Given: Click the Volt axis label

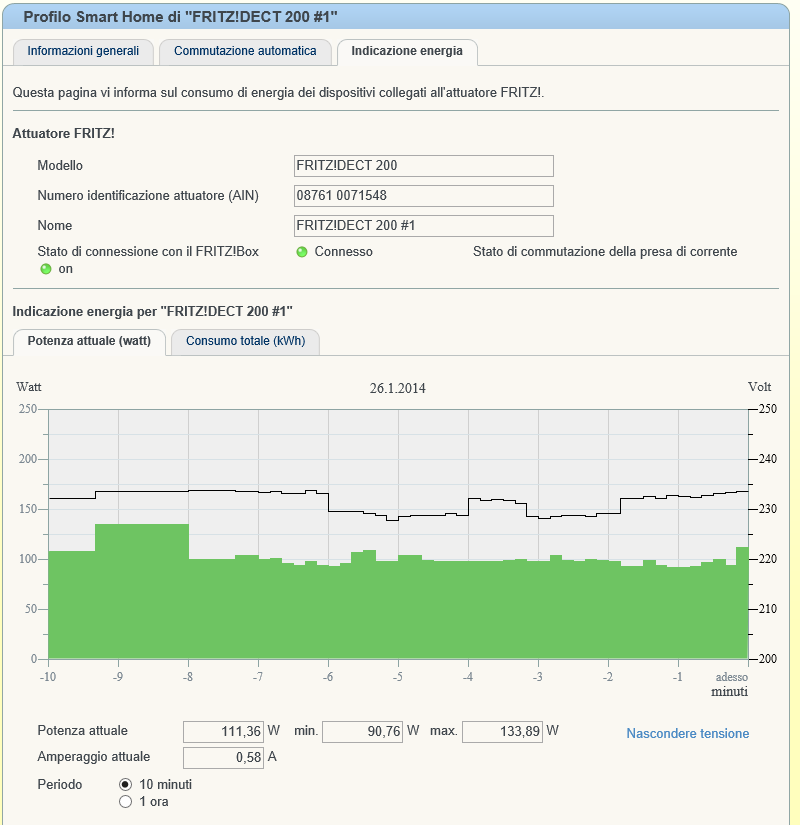Looking at the screenshot, I should 759,387.
